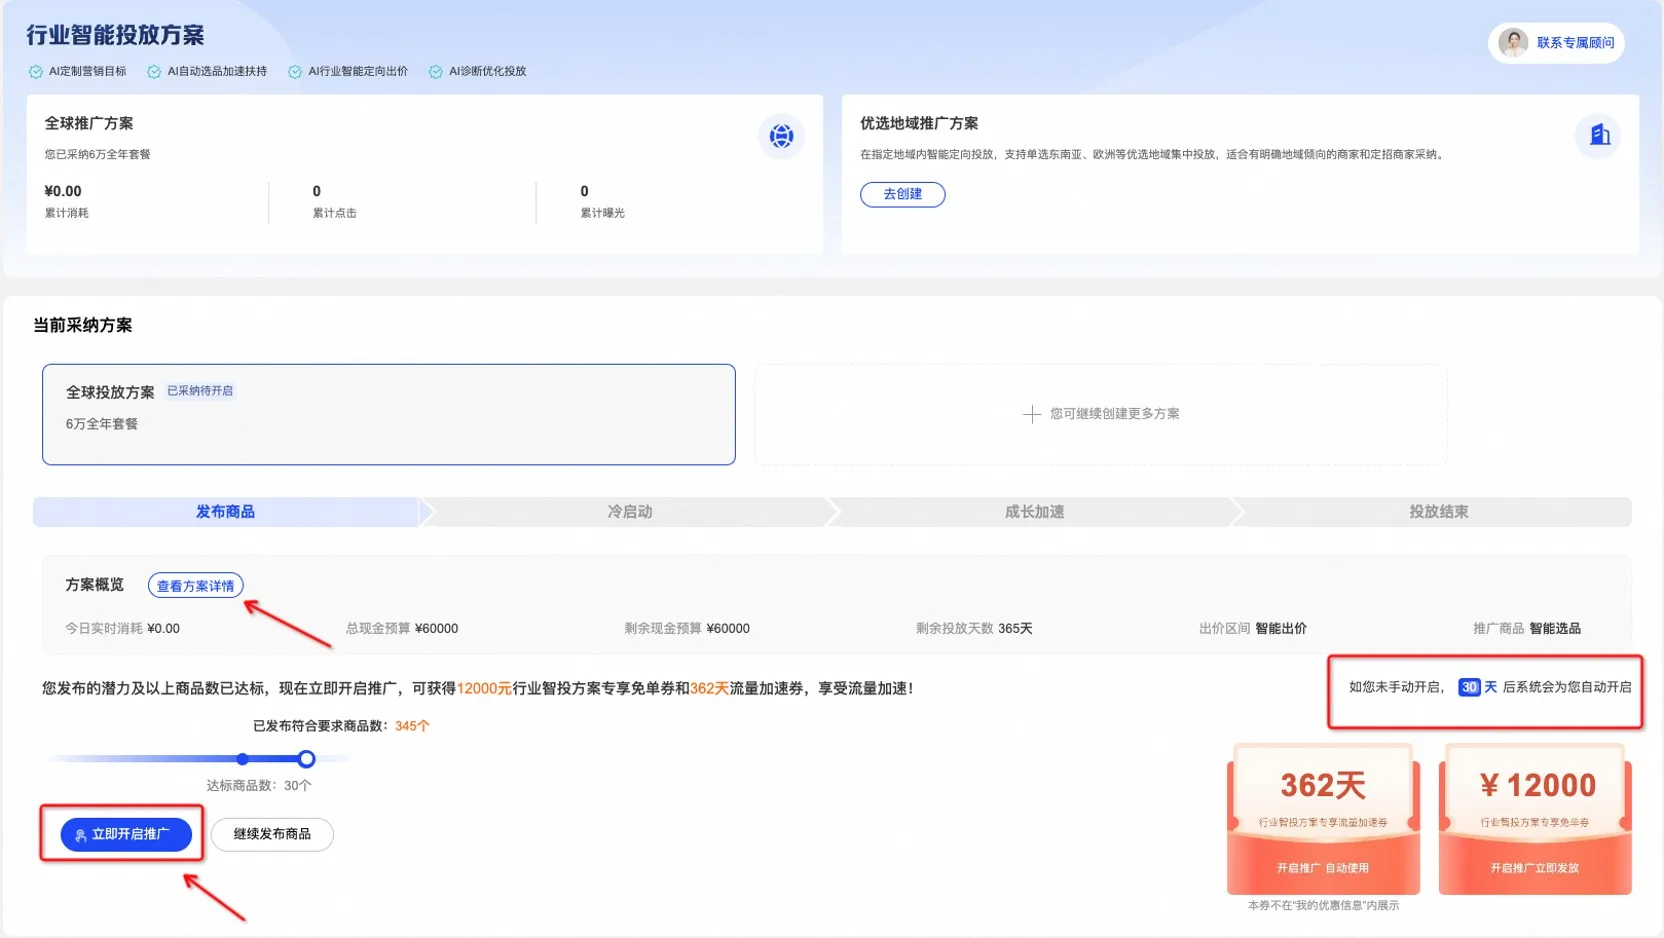Click the building icon in 优选地域推广方案 card

[x=1598, y=135]
